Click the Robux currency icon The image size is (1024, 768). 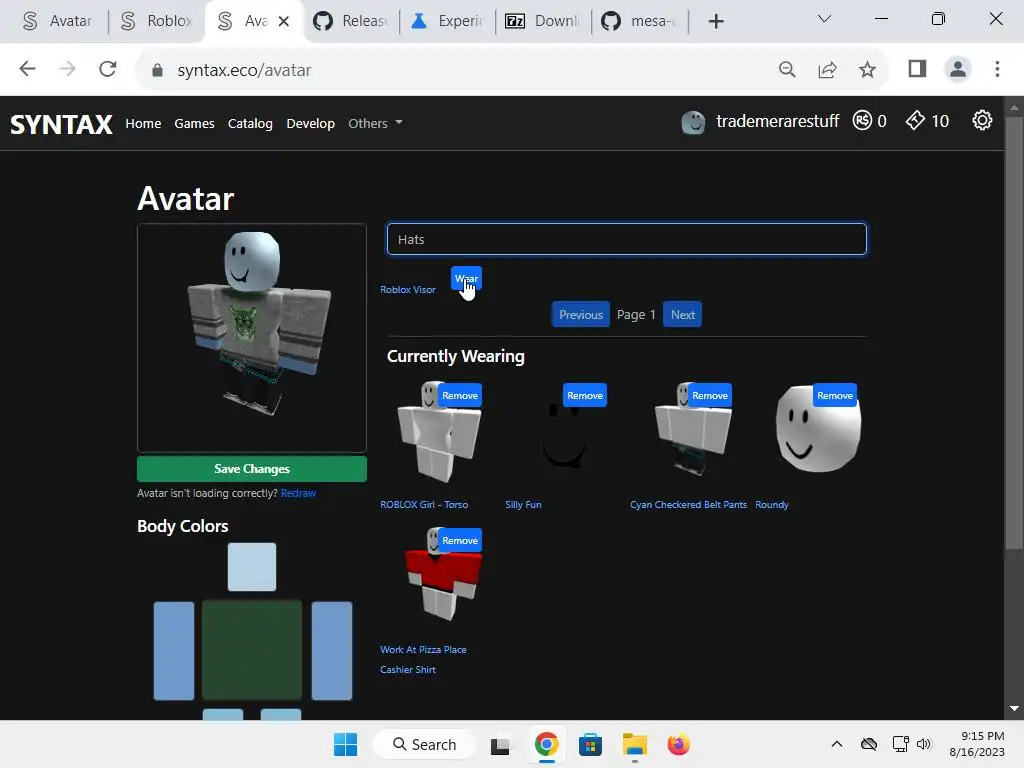pos(862,120)
